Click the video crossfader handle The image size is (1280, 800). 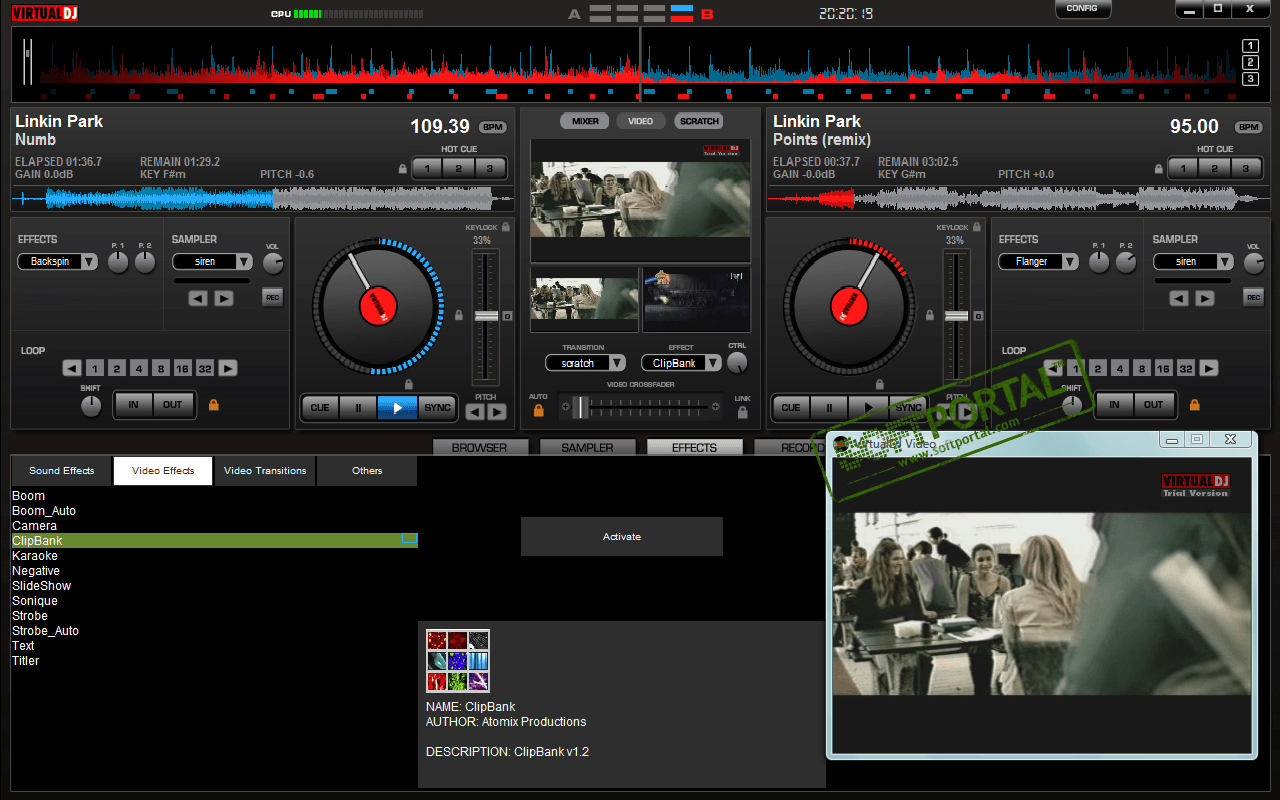click(x=581, y=407)
